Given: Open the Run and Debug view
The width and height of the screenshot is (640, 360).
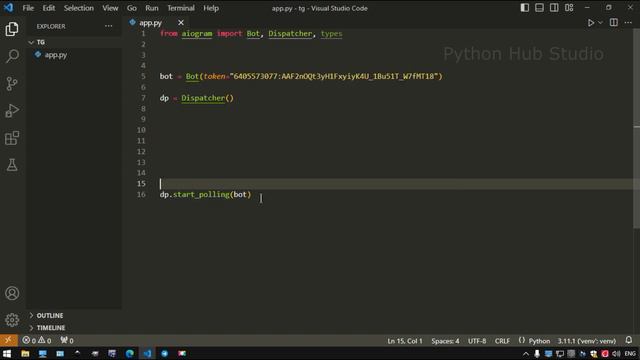Looking at the screenshot, I should [x=12, y=111].
